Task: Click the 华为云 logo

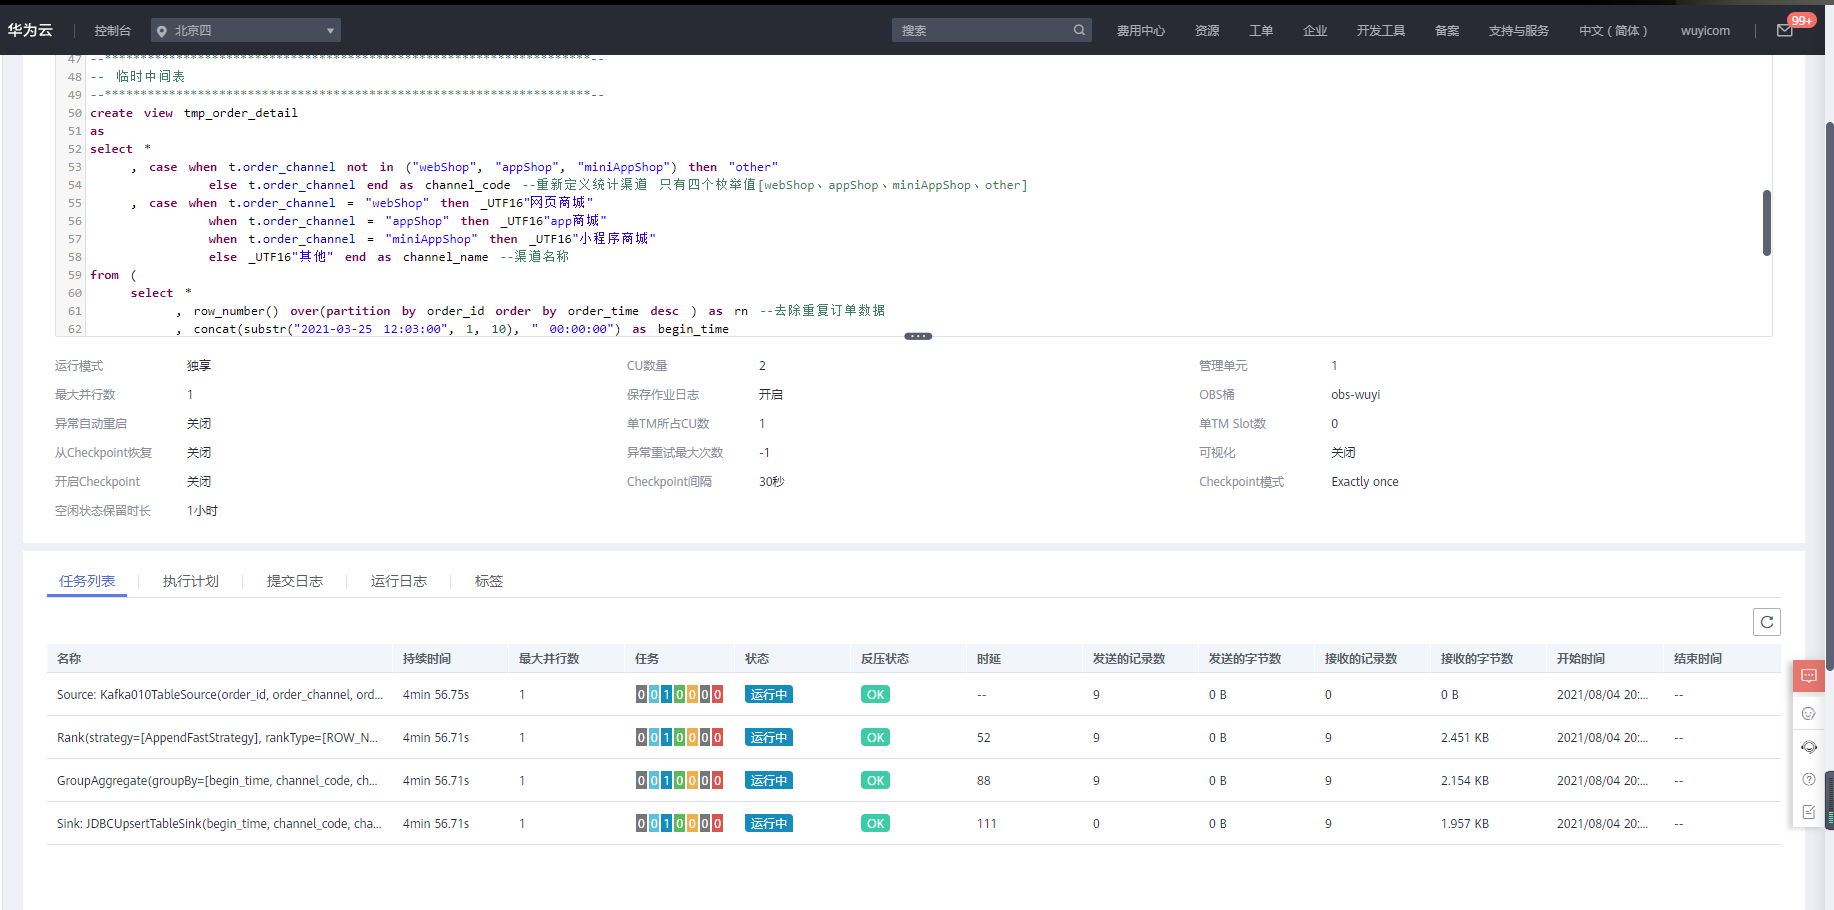Action: click(30, 30)
